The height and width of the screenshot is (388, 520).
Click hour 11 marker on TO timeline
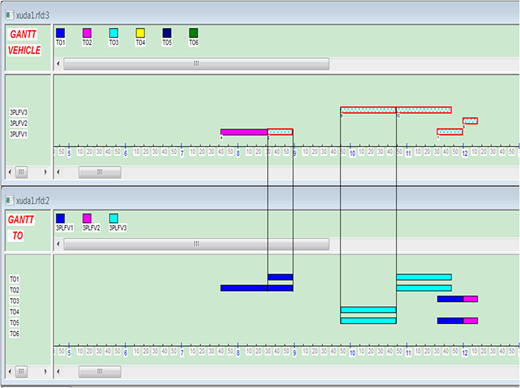tap(409, 353)
